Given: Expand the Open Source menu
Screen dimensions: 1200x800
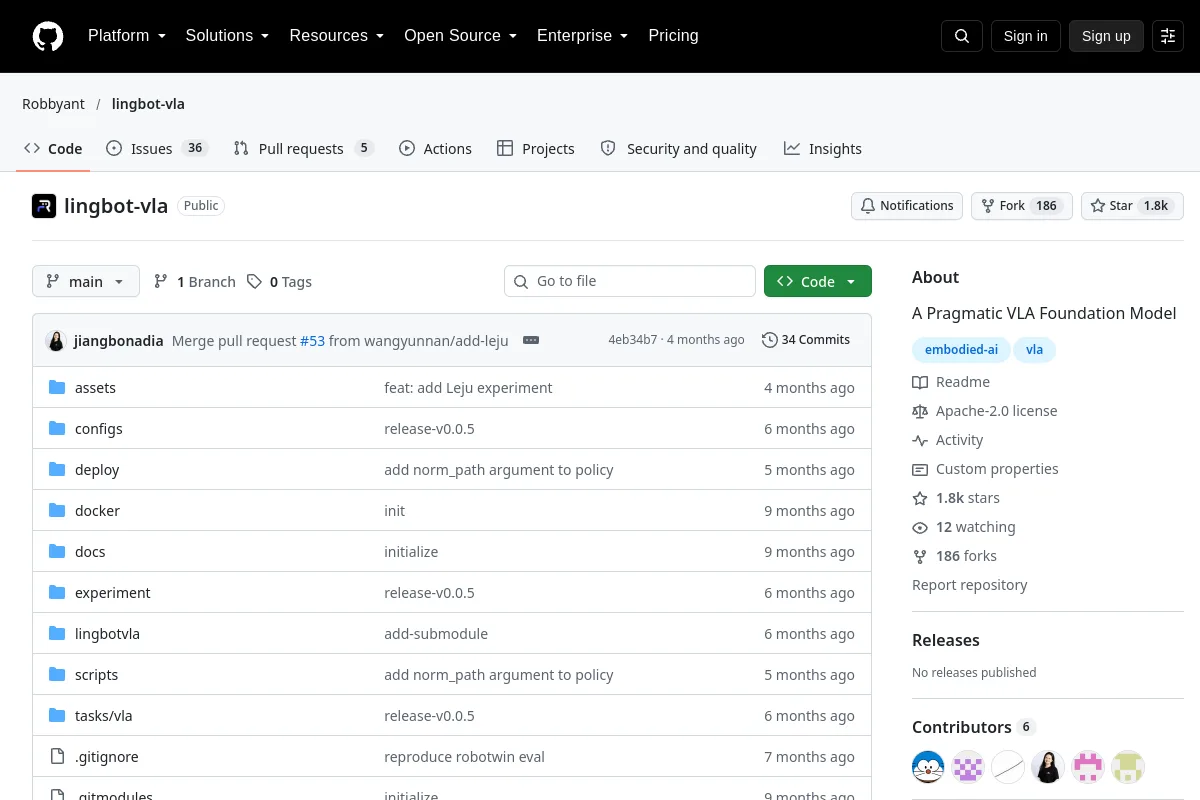Looking at the screenshot, I should 461,36.
